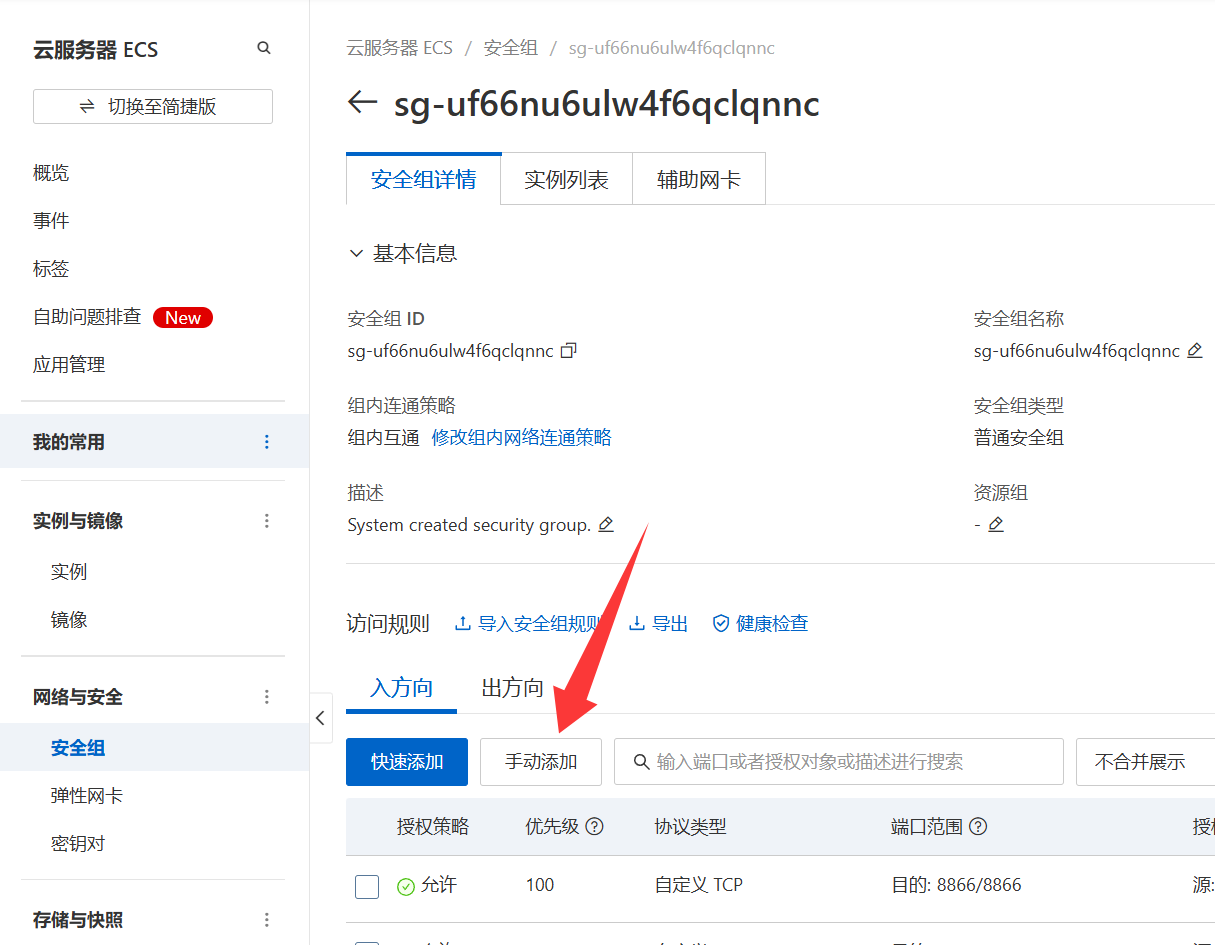This screenshot has height=945, width=1215.
Task: Edit the security group name pencil icon
Action: click(1194, 351)
